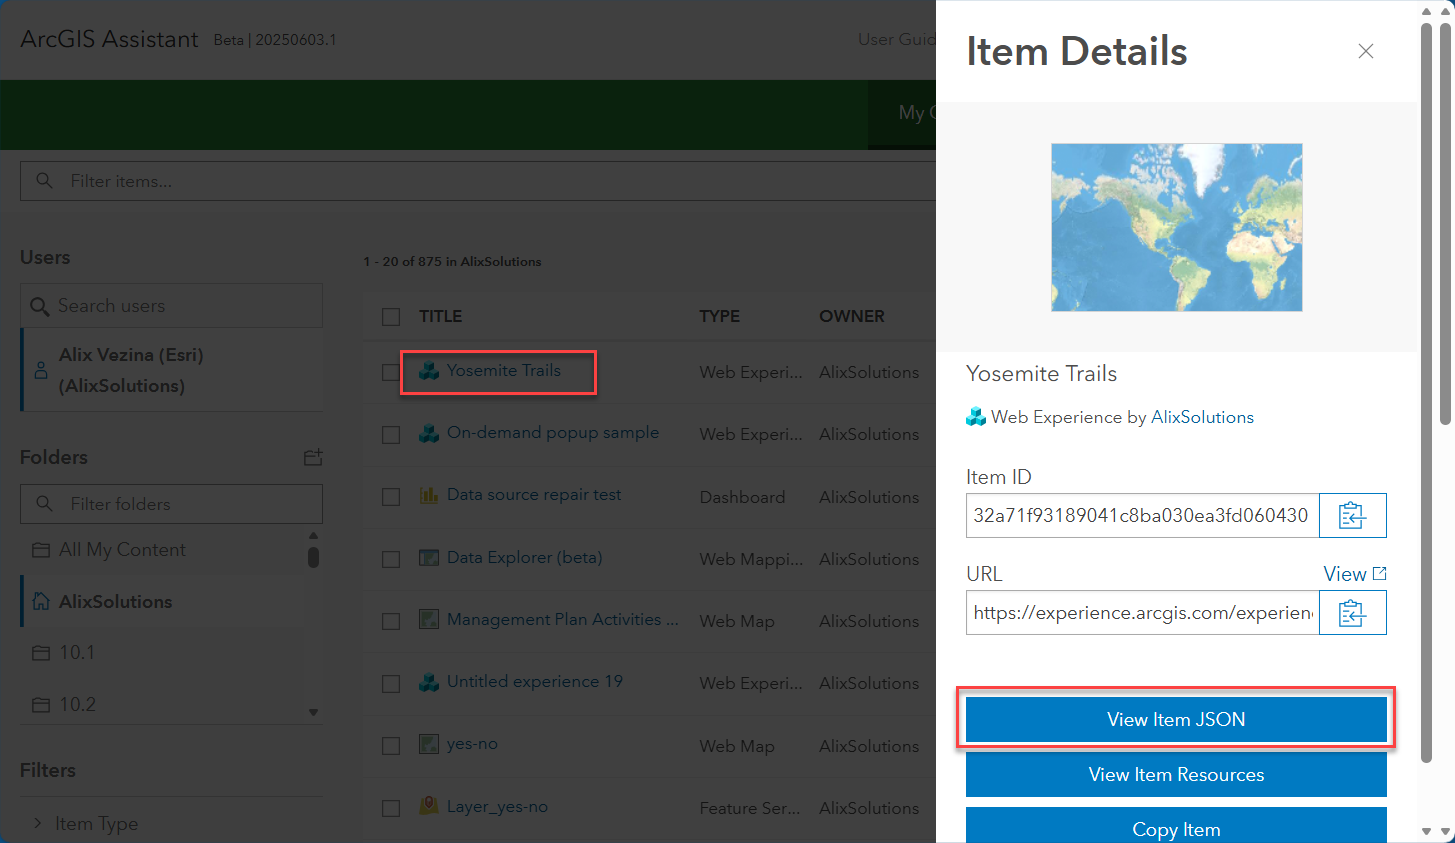The height and width of the screenshot is (843, 1455).
Task: Click the web map icon for Management Plan Activities
Action: (x=429, y=619)
